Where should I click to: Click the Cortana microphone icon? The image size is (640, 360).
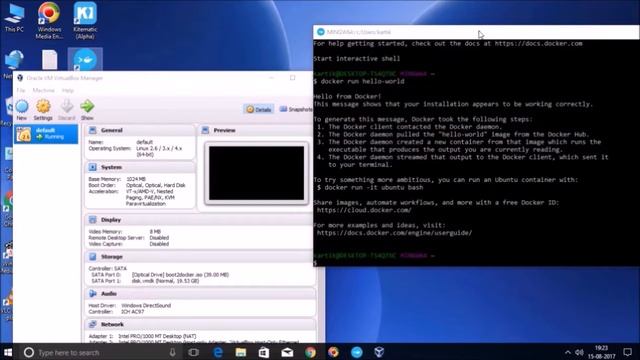pyautogui.click(x=172, y=352)
